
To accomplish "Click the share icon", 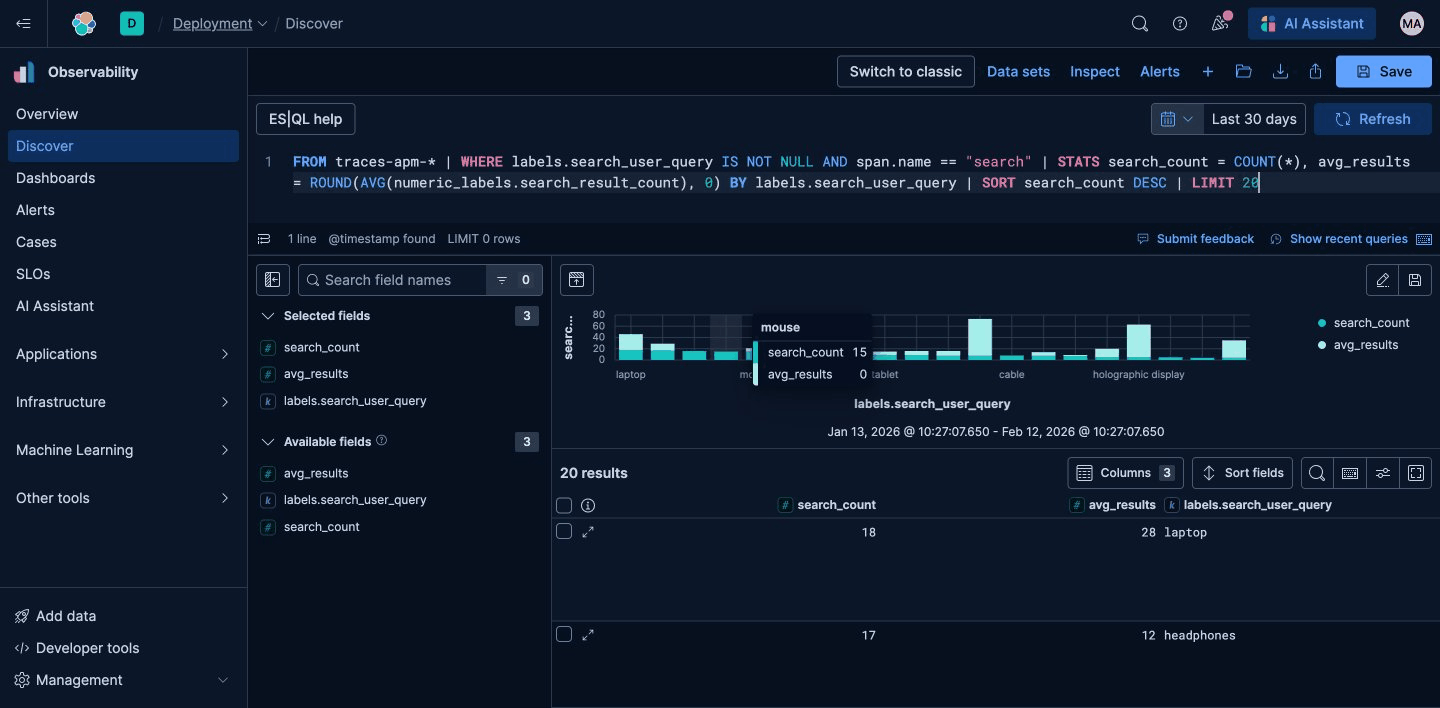I will point(1315,71).
